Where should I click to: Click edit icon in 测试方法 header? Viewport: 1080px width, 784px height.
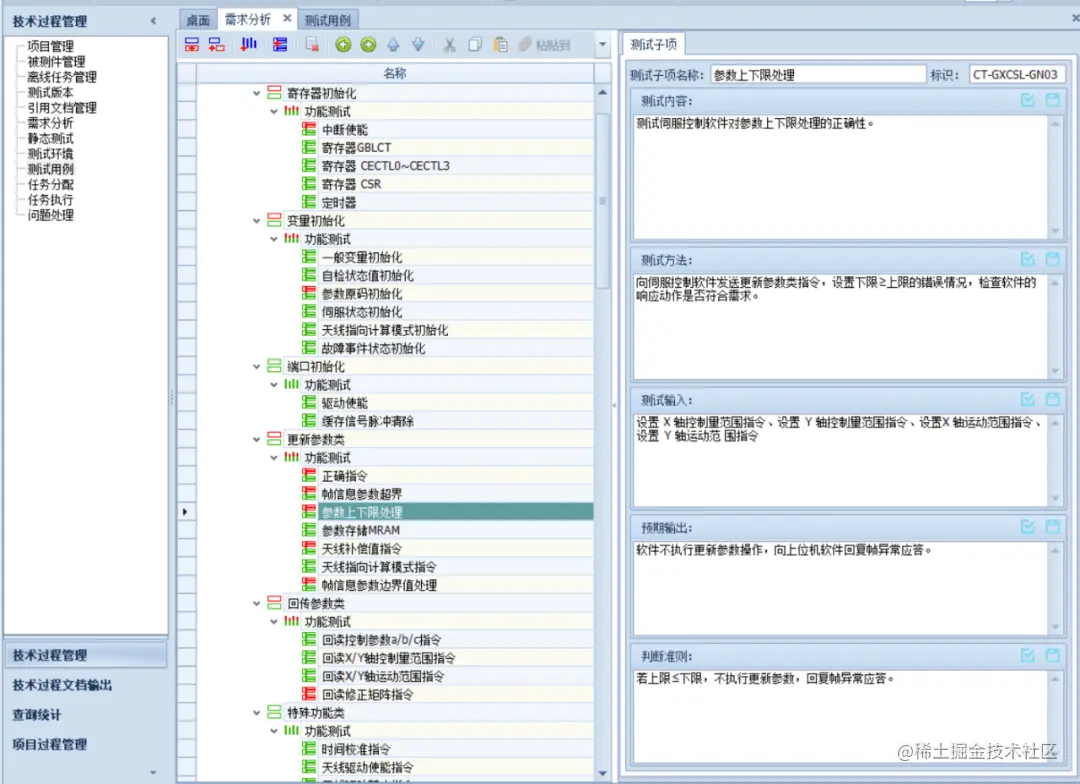1028,260
